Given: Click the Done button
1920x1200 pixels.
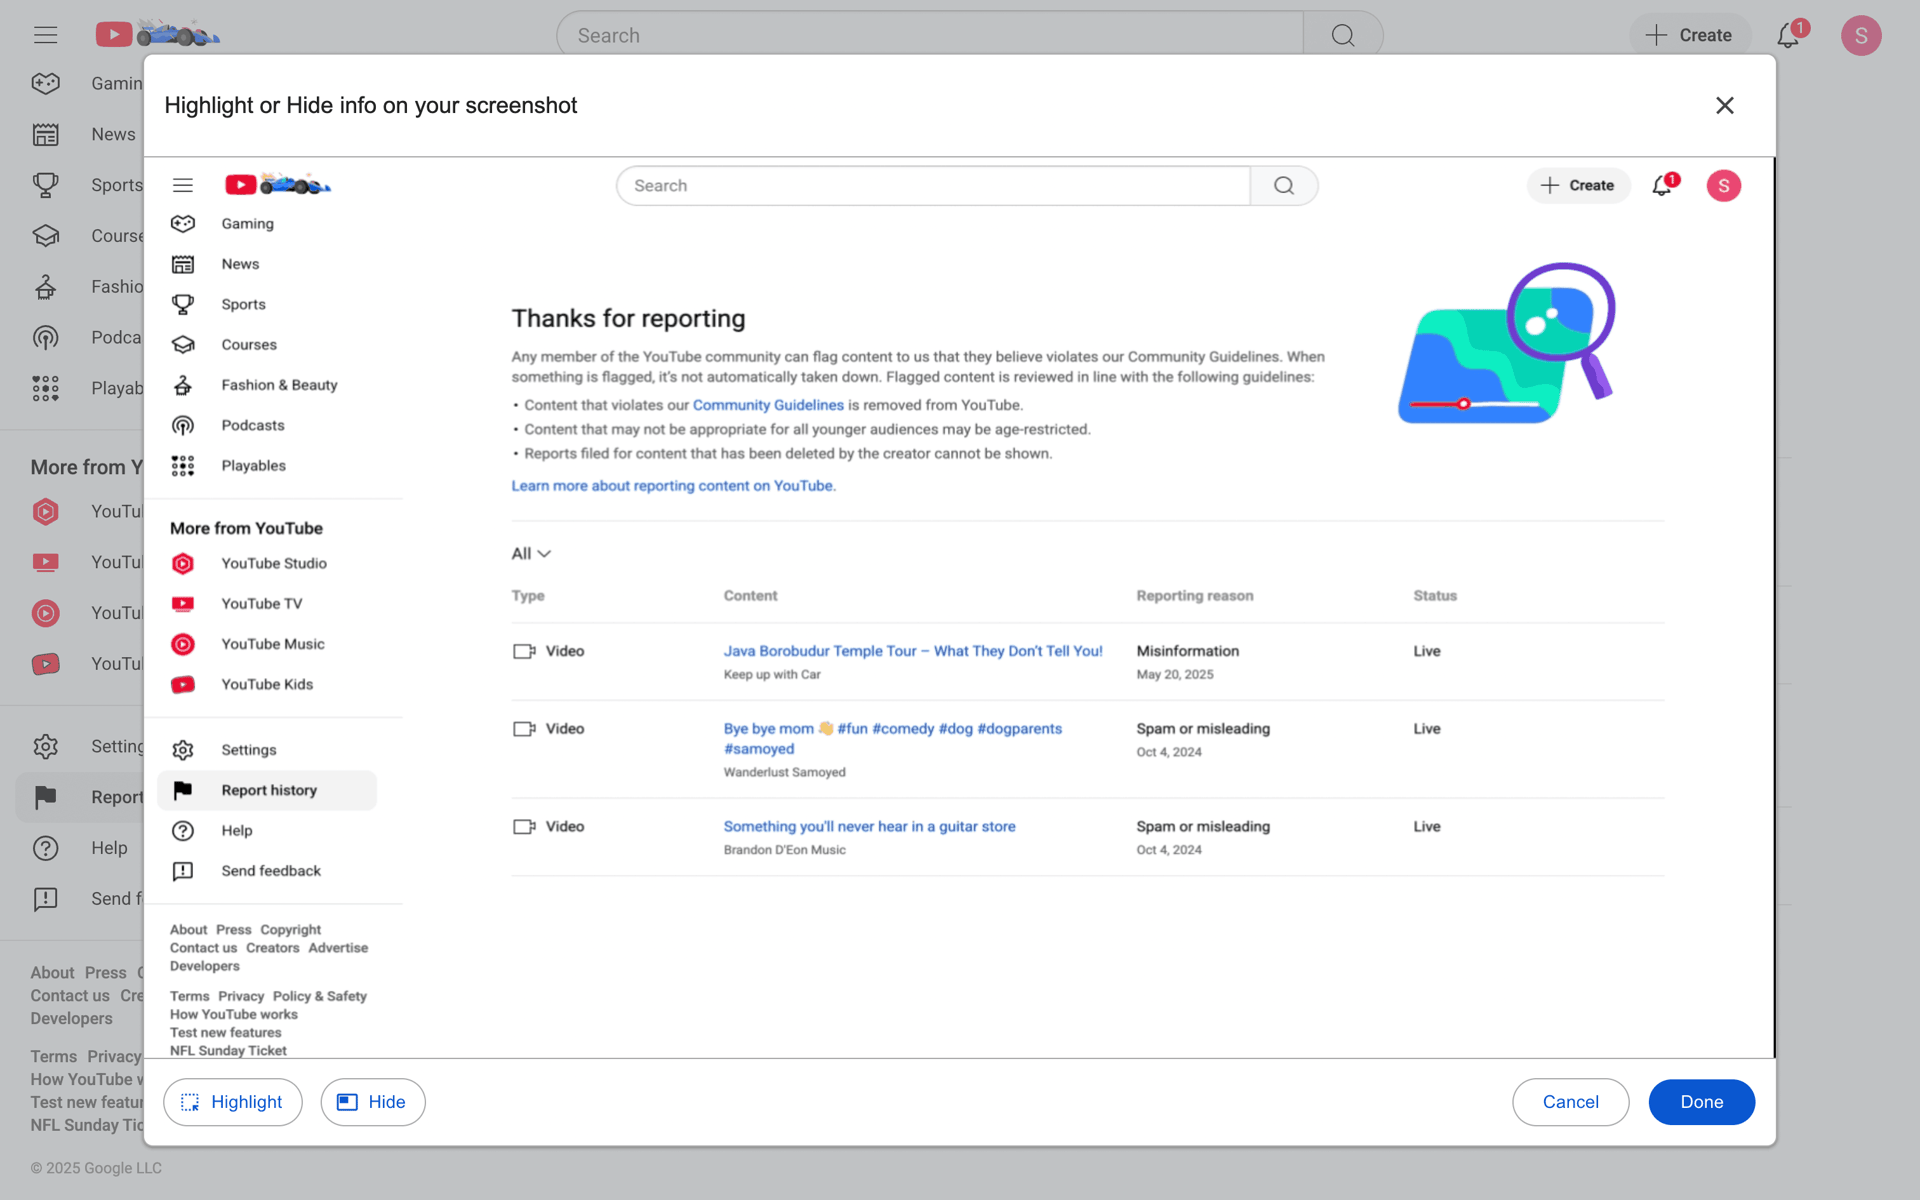Looking at the screenshot, I should [1701, 1102].
